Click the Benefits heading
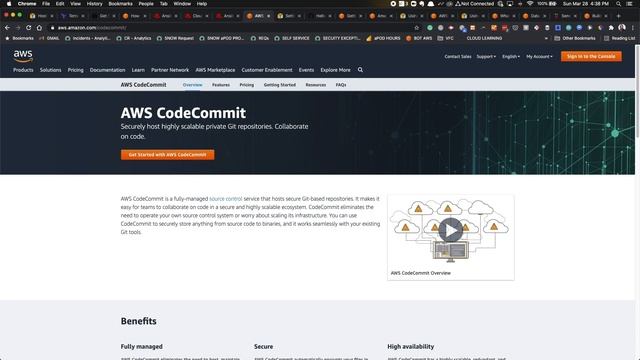640x360 pixels. (138, 321)
